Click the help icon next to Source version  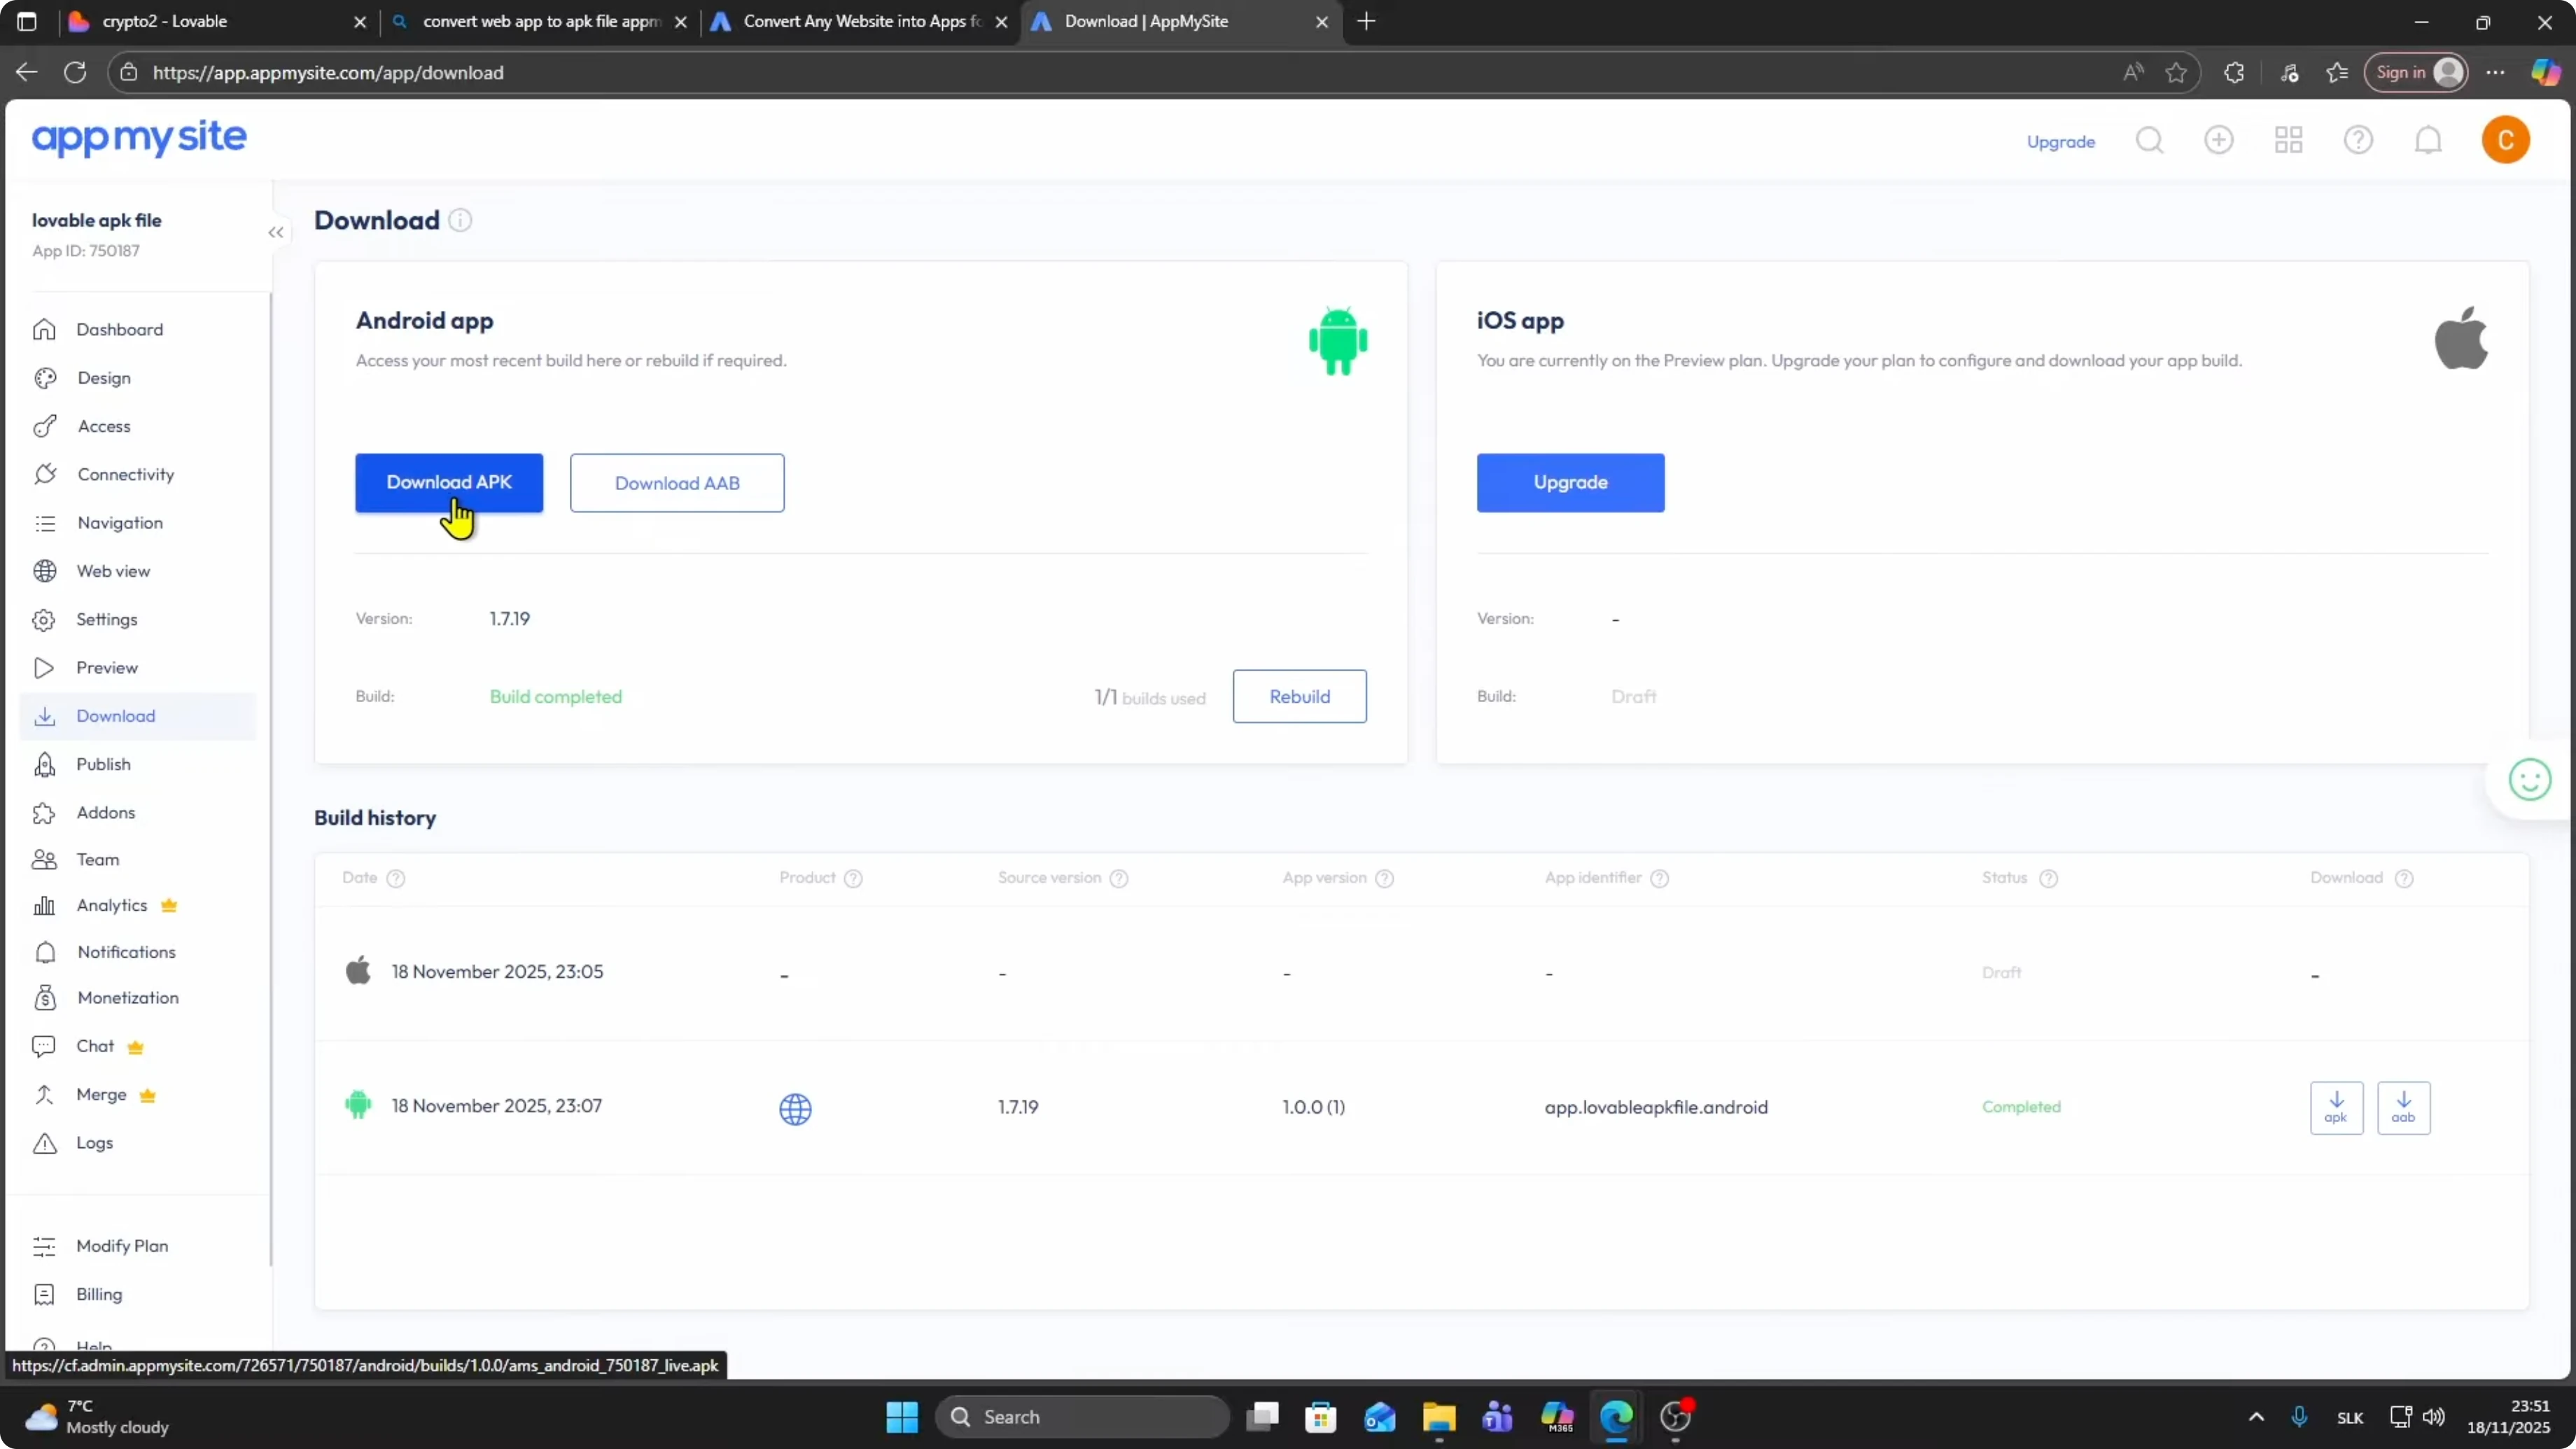point(1119,878)
